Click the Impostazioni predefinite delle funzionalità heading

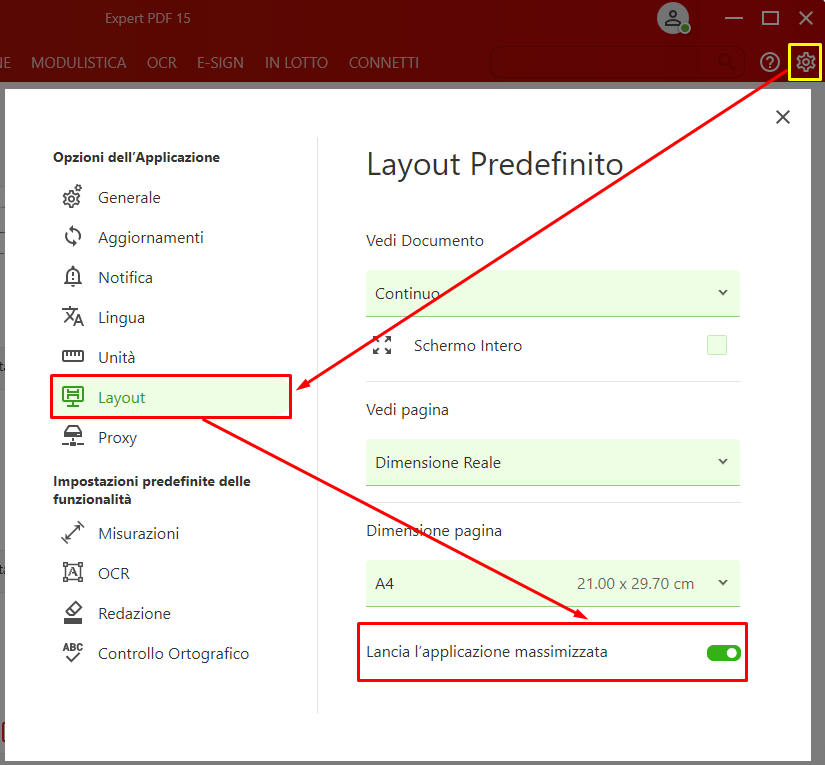point(152,490)
